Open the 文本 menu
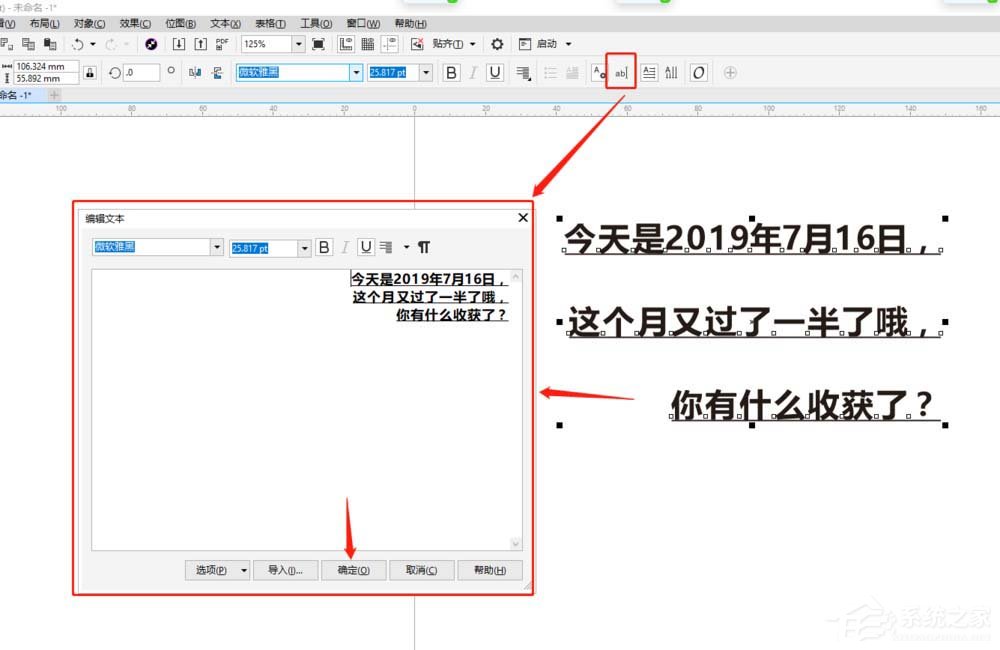Screen dimensions: 1000x650 [x=224, y=22]
